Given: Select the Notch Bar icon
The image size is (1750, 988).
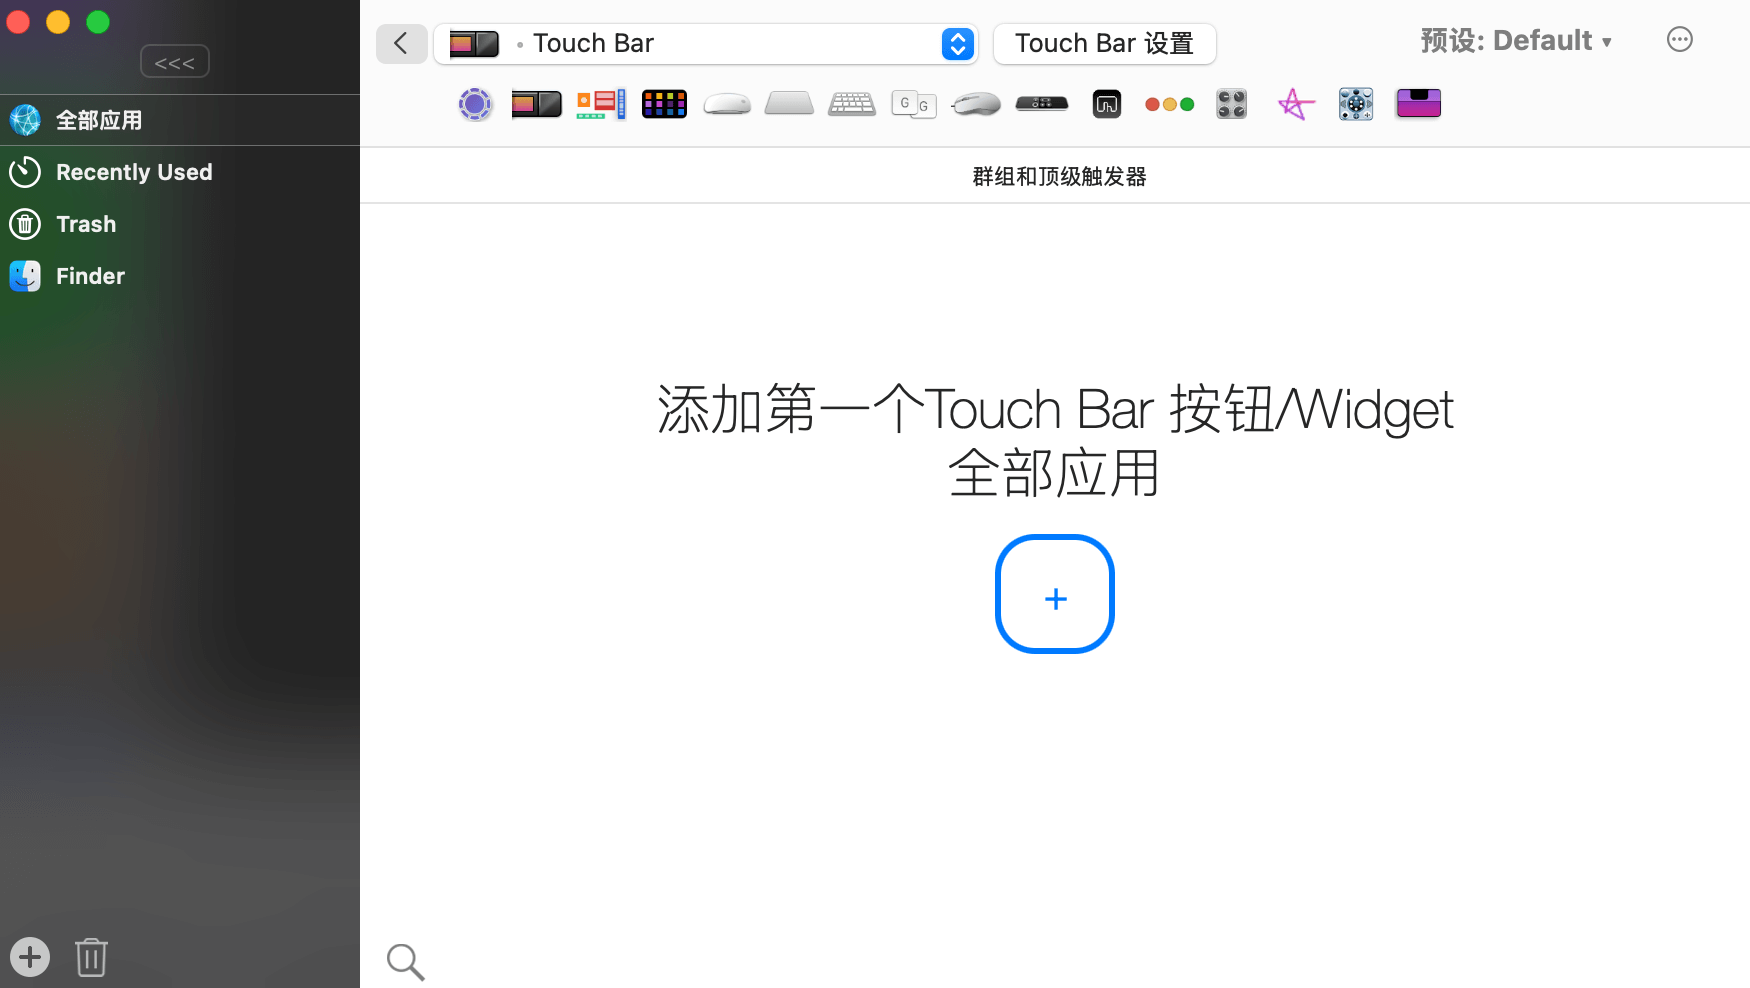Looking at the screenshot, I should coord(1418,104).
